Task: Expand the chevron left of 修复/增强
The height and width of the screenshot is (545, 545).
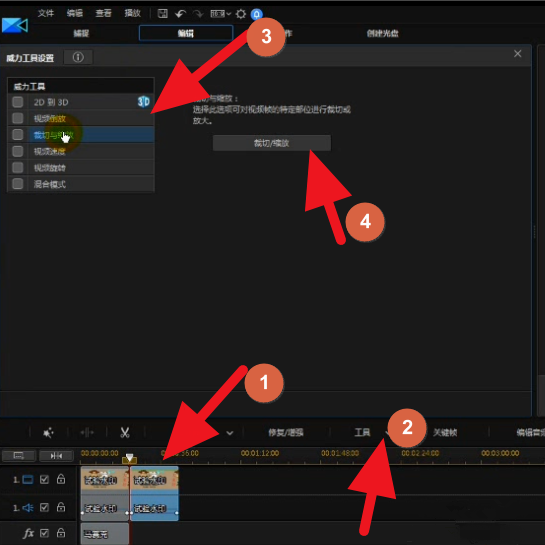Action: (229, 433)
